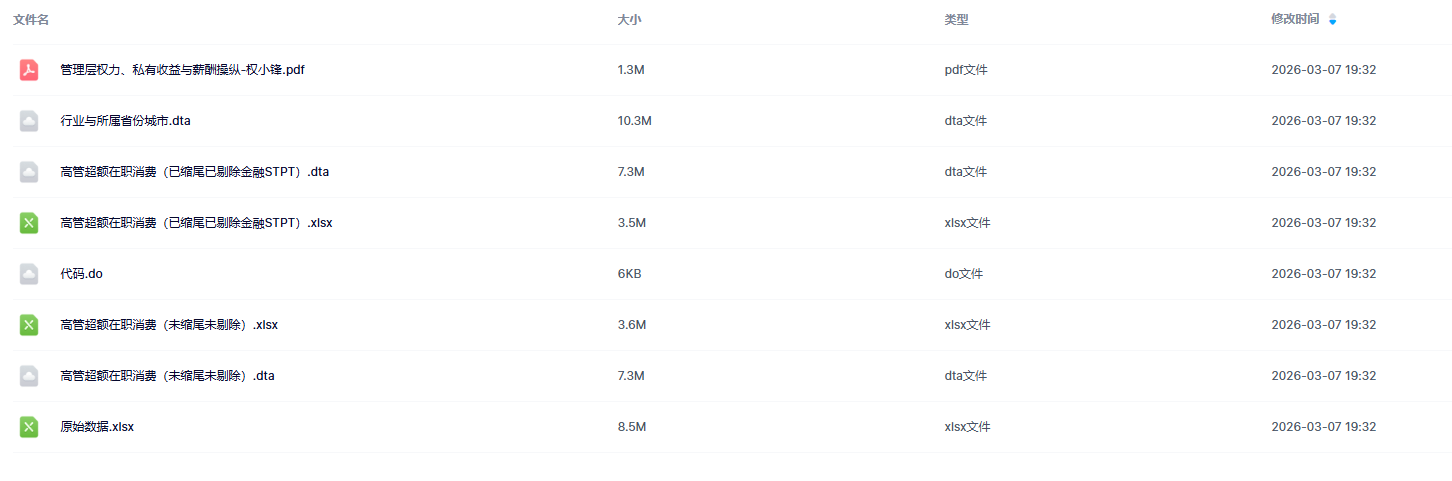The width and height of the screenshot is (1452, 481).
Task: Click the file icon next to 代码.do
Action: click(29, 274)
